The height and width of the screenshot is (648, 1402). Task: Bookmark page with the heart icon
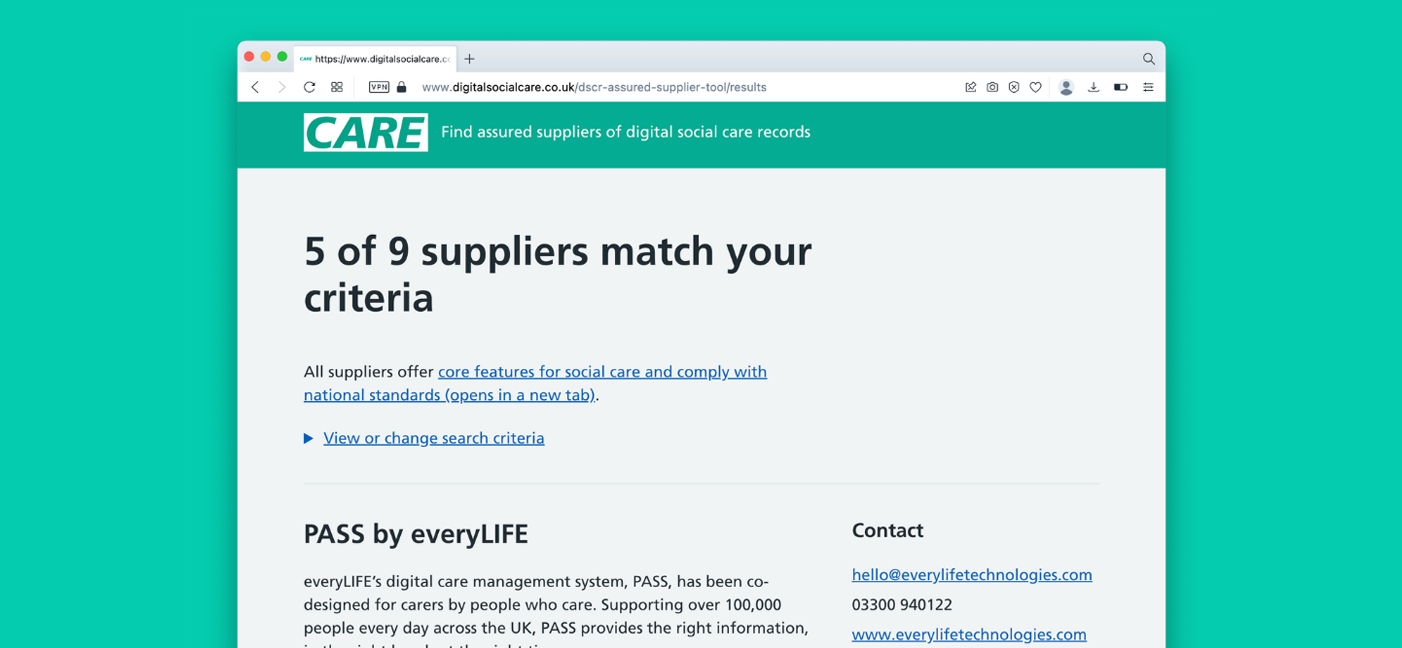click(x=1036, y=87)
